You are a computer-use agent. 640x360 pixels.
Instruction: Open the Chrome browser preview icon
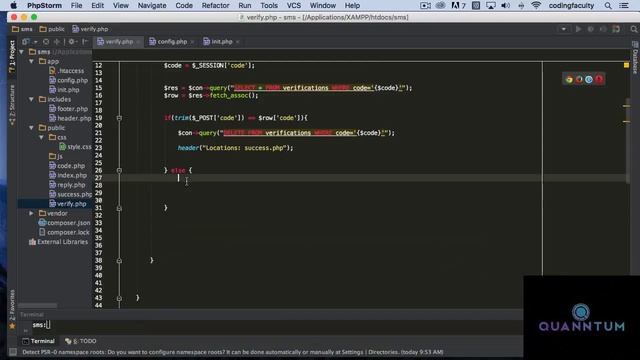[x=569, y=80]
